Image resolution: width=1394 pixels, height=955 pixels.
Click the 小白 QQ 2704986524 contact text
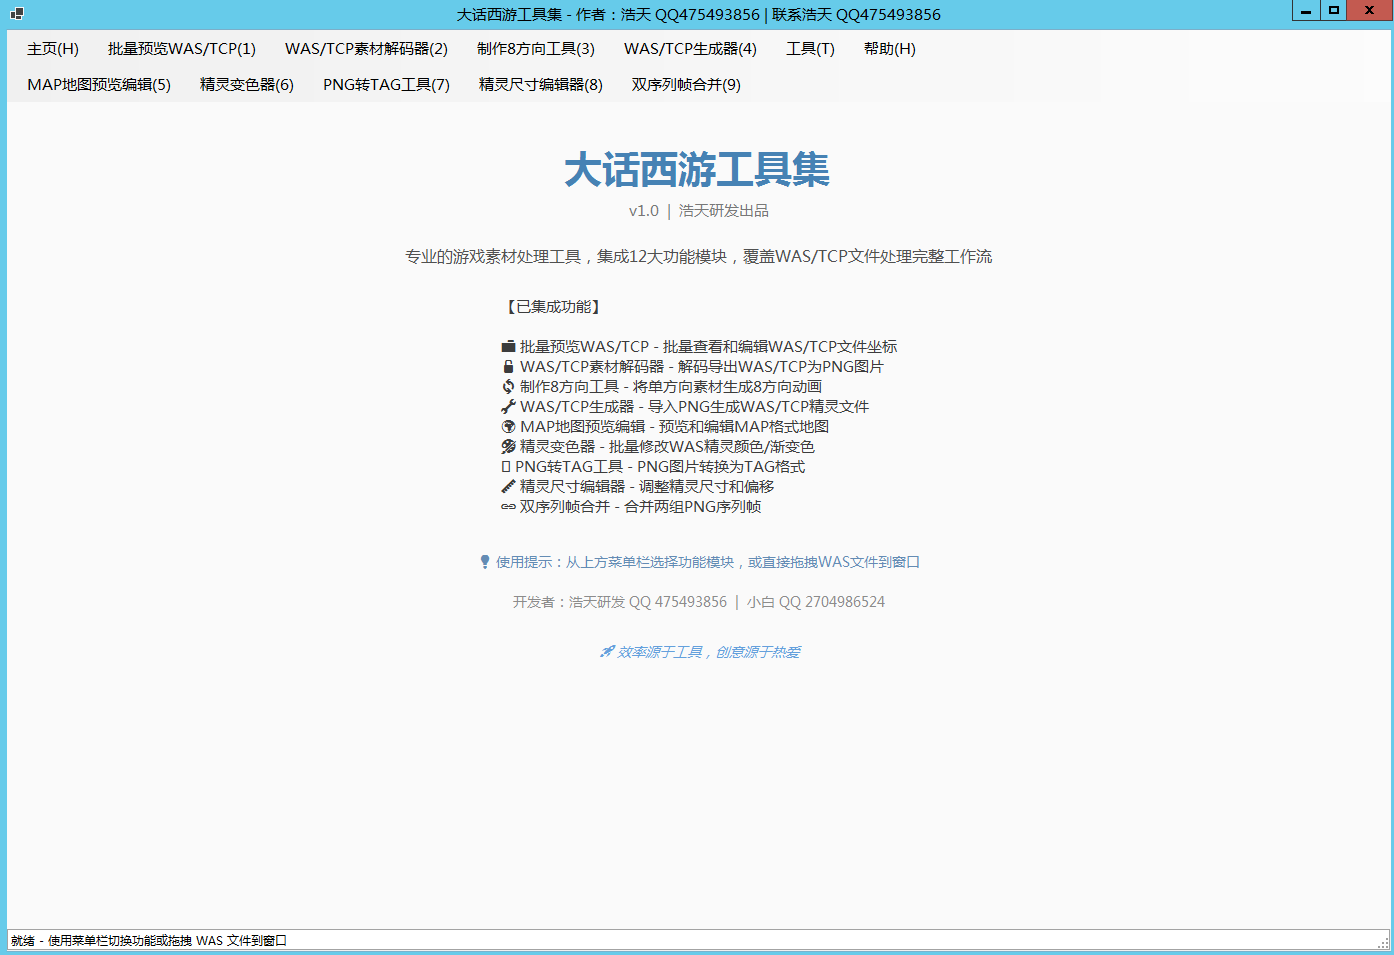(x=815, y=601)
